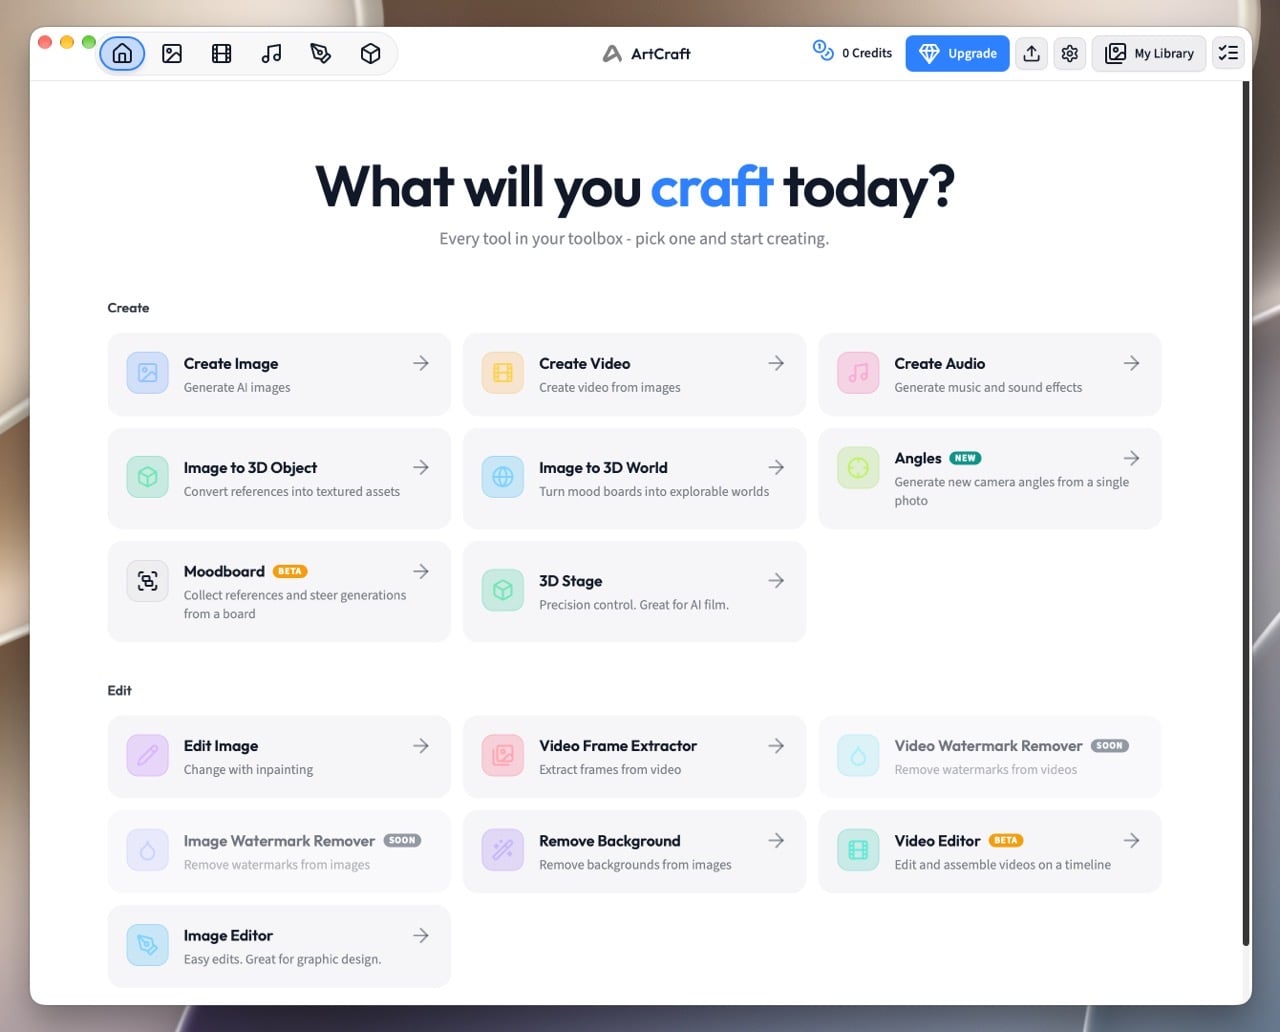This screenshot has width=1280, height=1032.
Task: Open My Library
Action: [x=1149, y=54]
